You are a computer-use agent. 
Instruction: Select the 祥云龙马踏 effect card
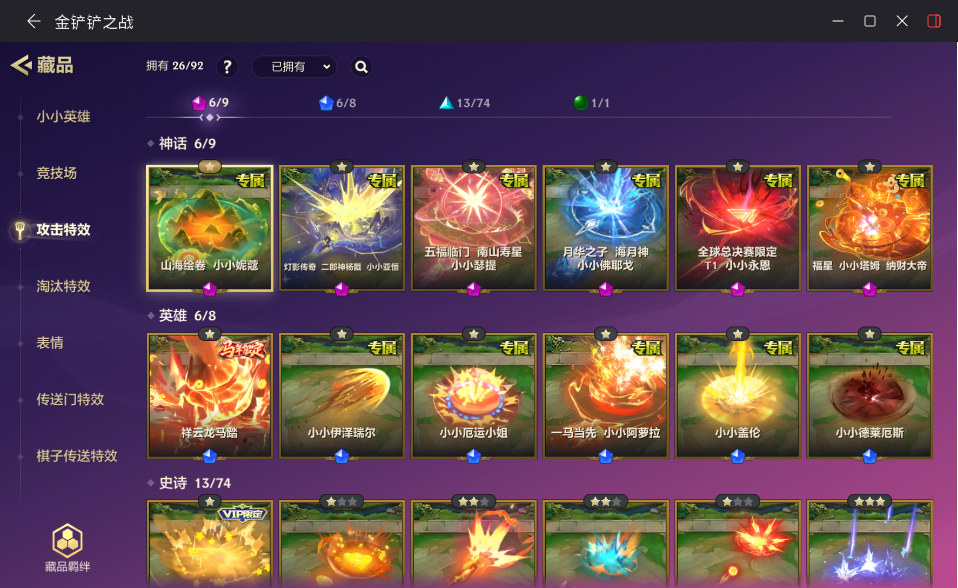tap(210, 395)
